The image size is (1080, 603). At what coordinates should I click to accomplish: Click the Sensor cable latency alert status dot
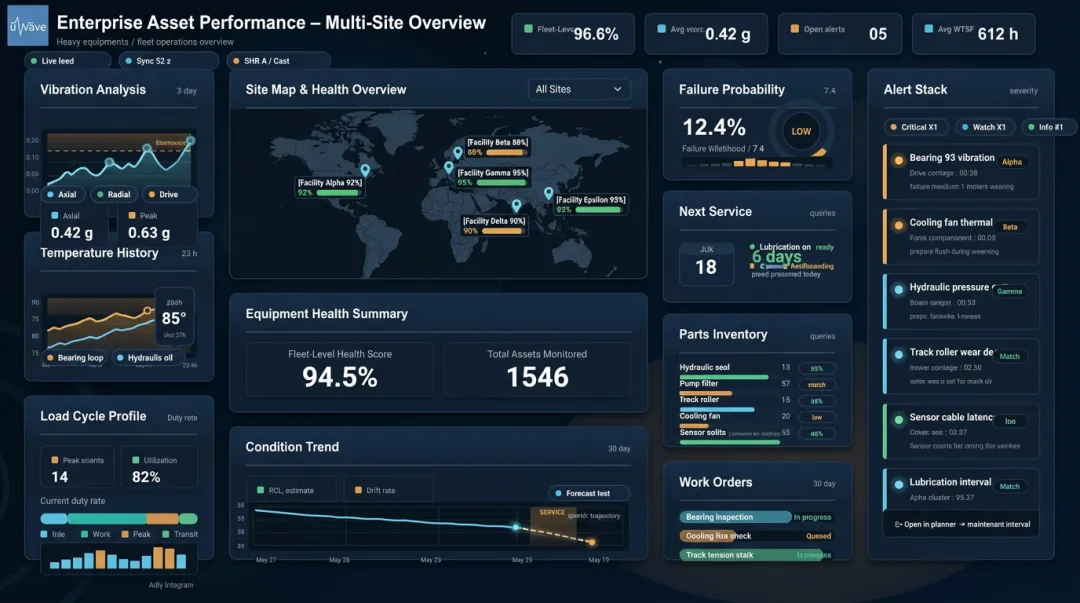pos(898,420)
